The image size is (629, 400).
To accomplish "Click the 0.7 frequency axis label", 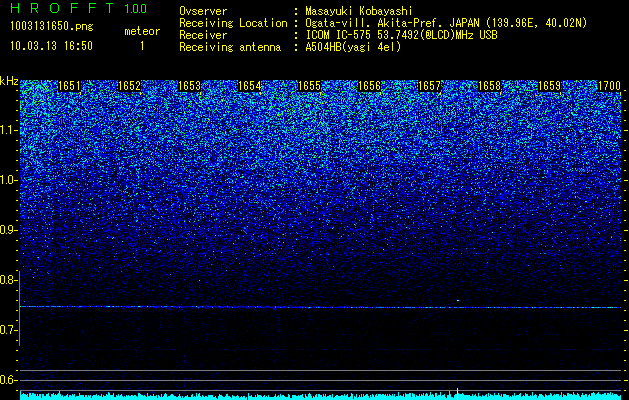I will (x=9, y=330).
